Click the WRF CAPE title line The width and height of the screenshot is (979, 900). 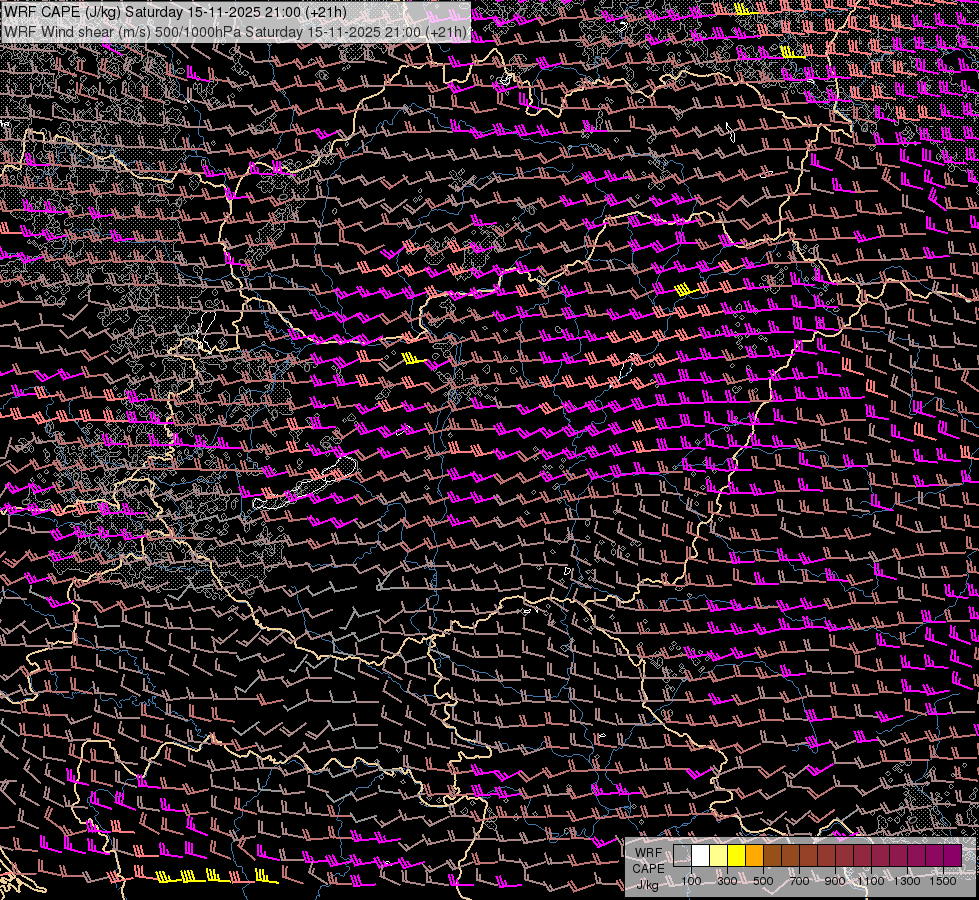[x=176, y=12]
